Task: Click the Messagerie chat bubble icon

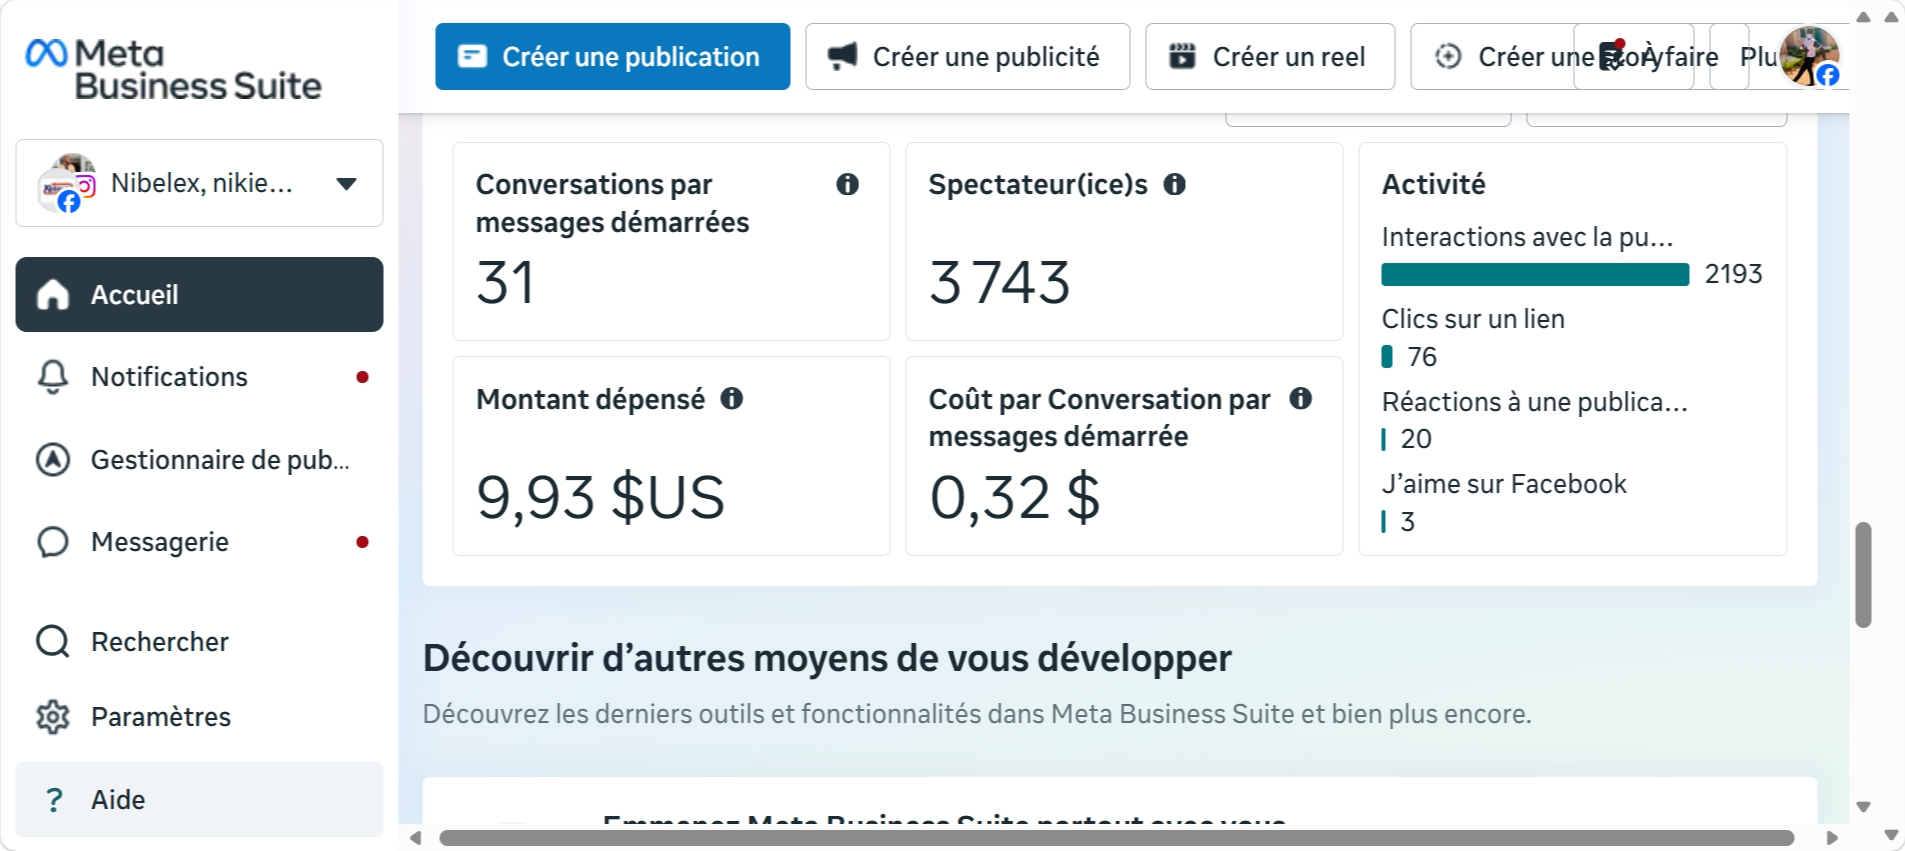Action: tap(53, 542)
